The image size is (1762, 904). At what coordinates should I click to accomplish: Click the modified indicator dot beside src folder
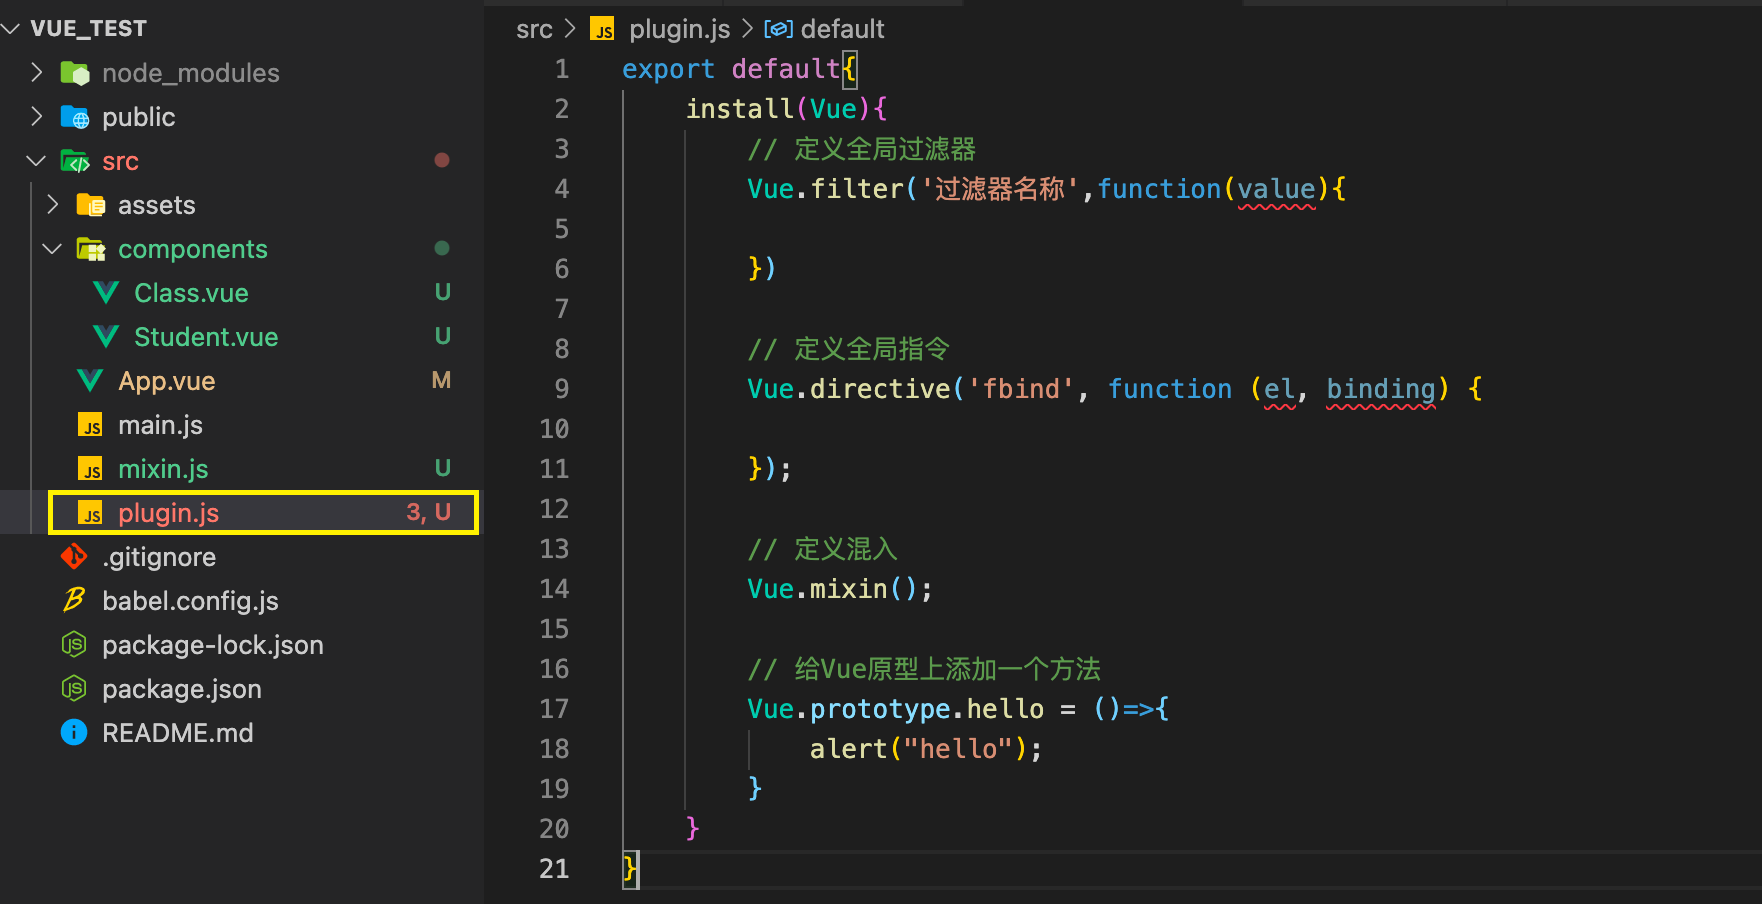click(442, 160)
